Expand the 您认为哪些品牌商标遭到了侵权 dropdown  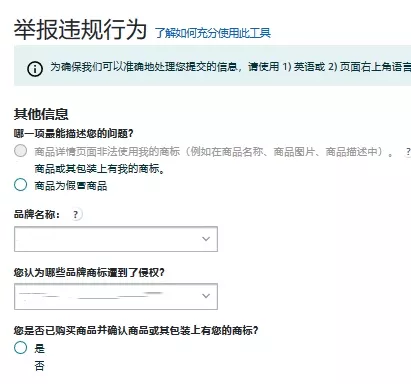(x=116, y=296)
